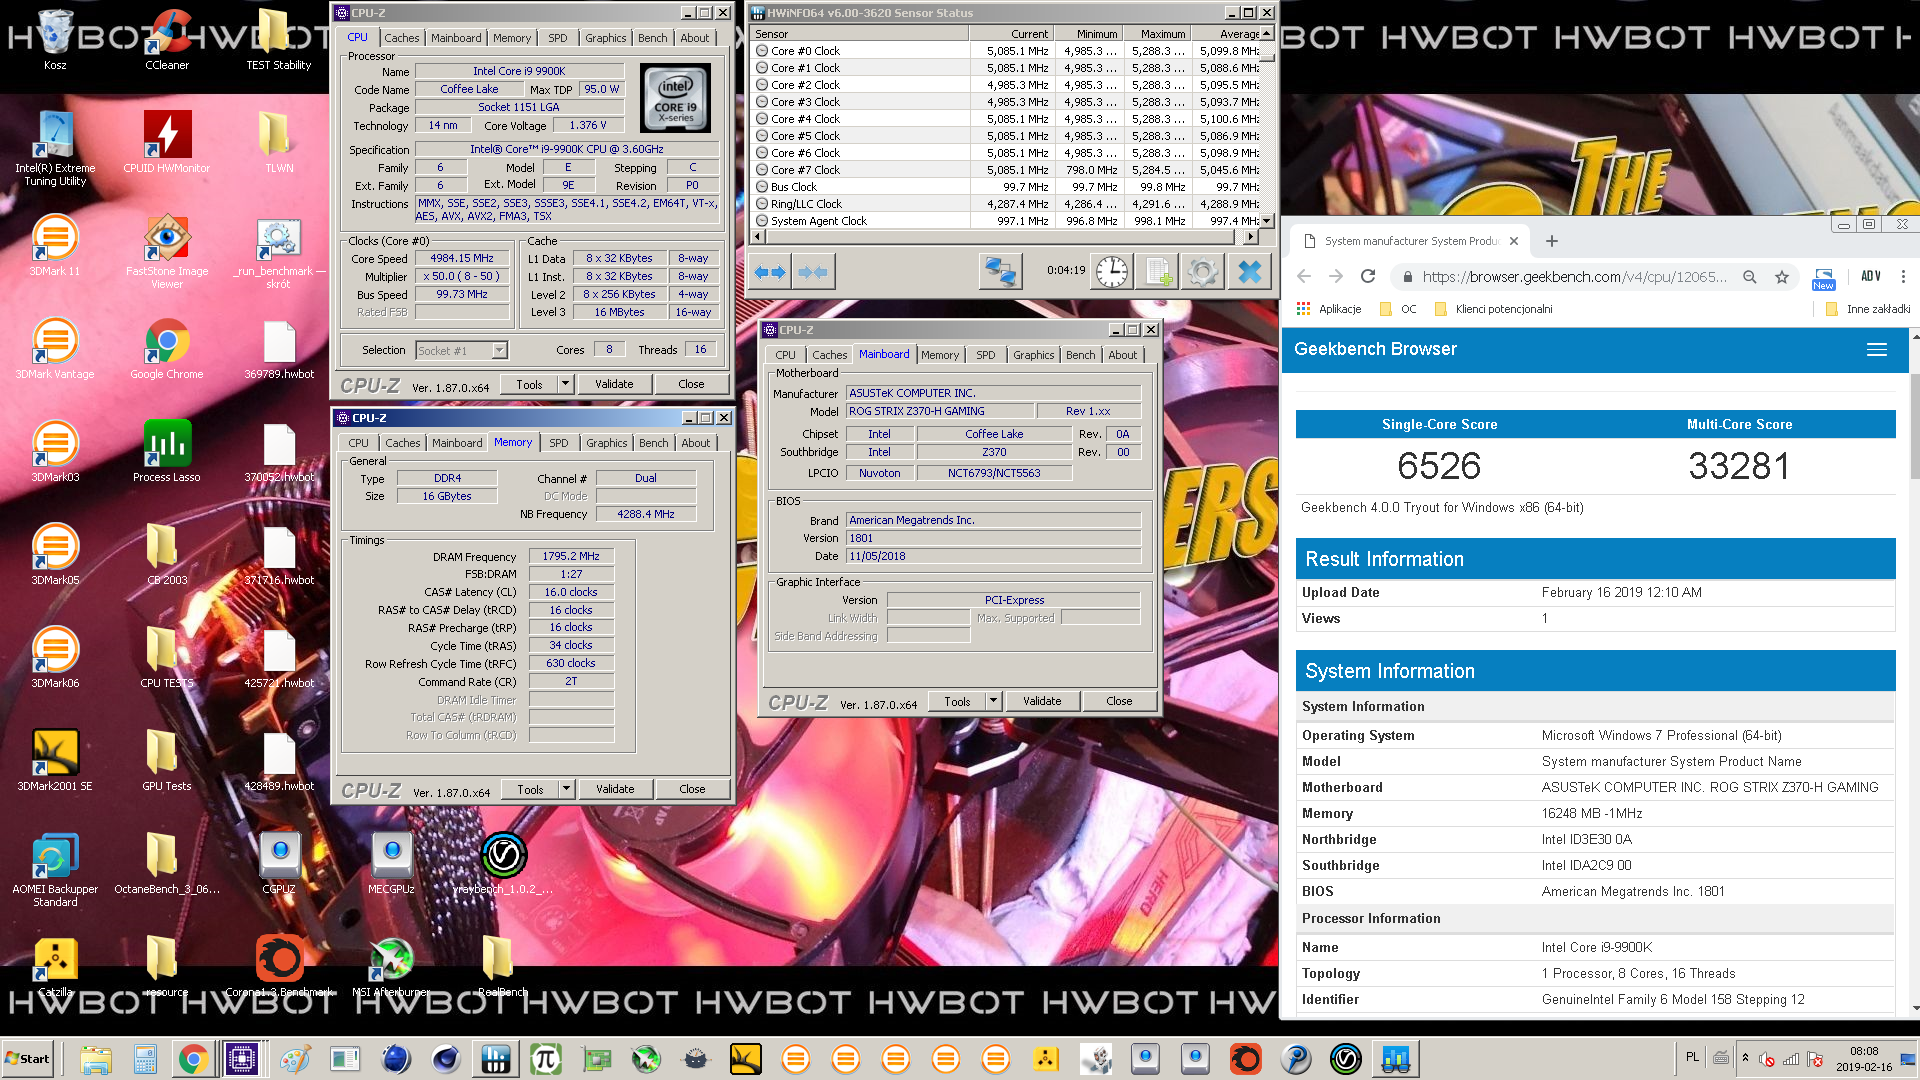Click the HWiNFO clock reset-timer icon
This screenshot has height=1080, width=1920.
pyautogui.click(x=1112, y=272)
